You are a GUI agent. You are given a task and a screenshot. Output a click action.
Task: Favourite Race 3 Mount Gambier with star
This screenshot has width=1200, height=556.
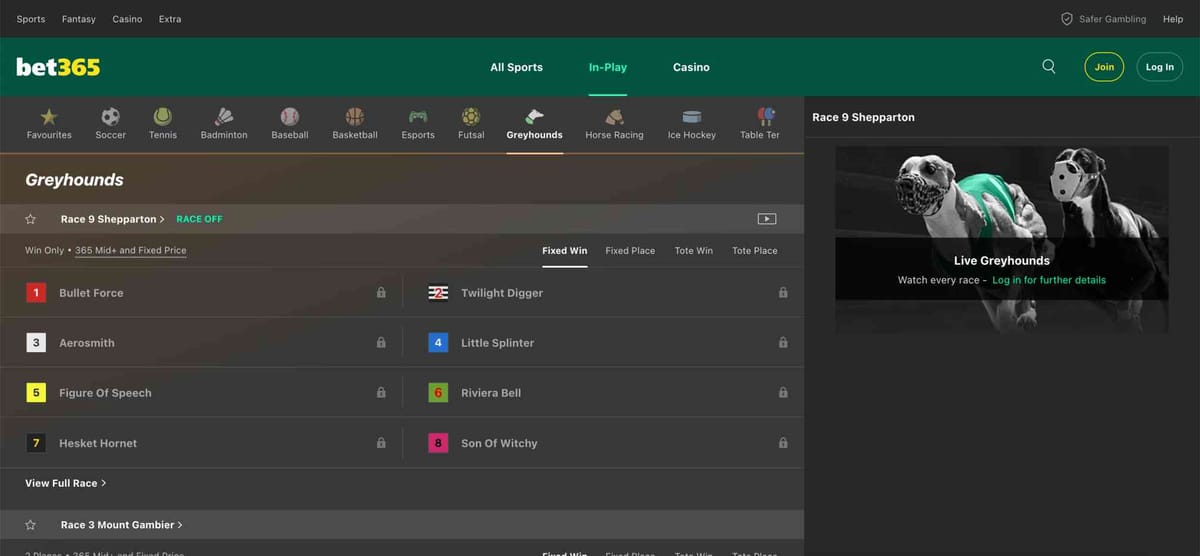click(x=31, y=525)
